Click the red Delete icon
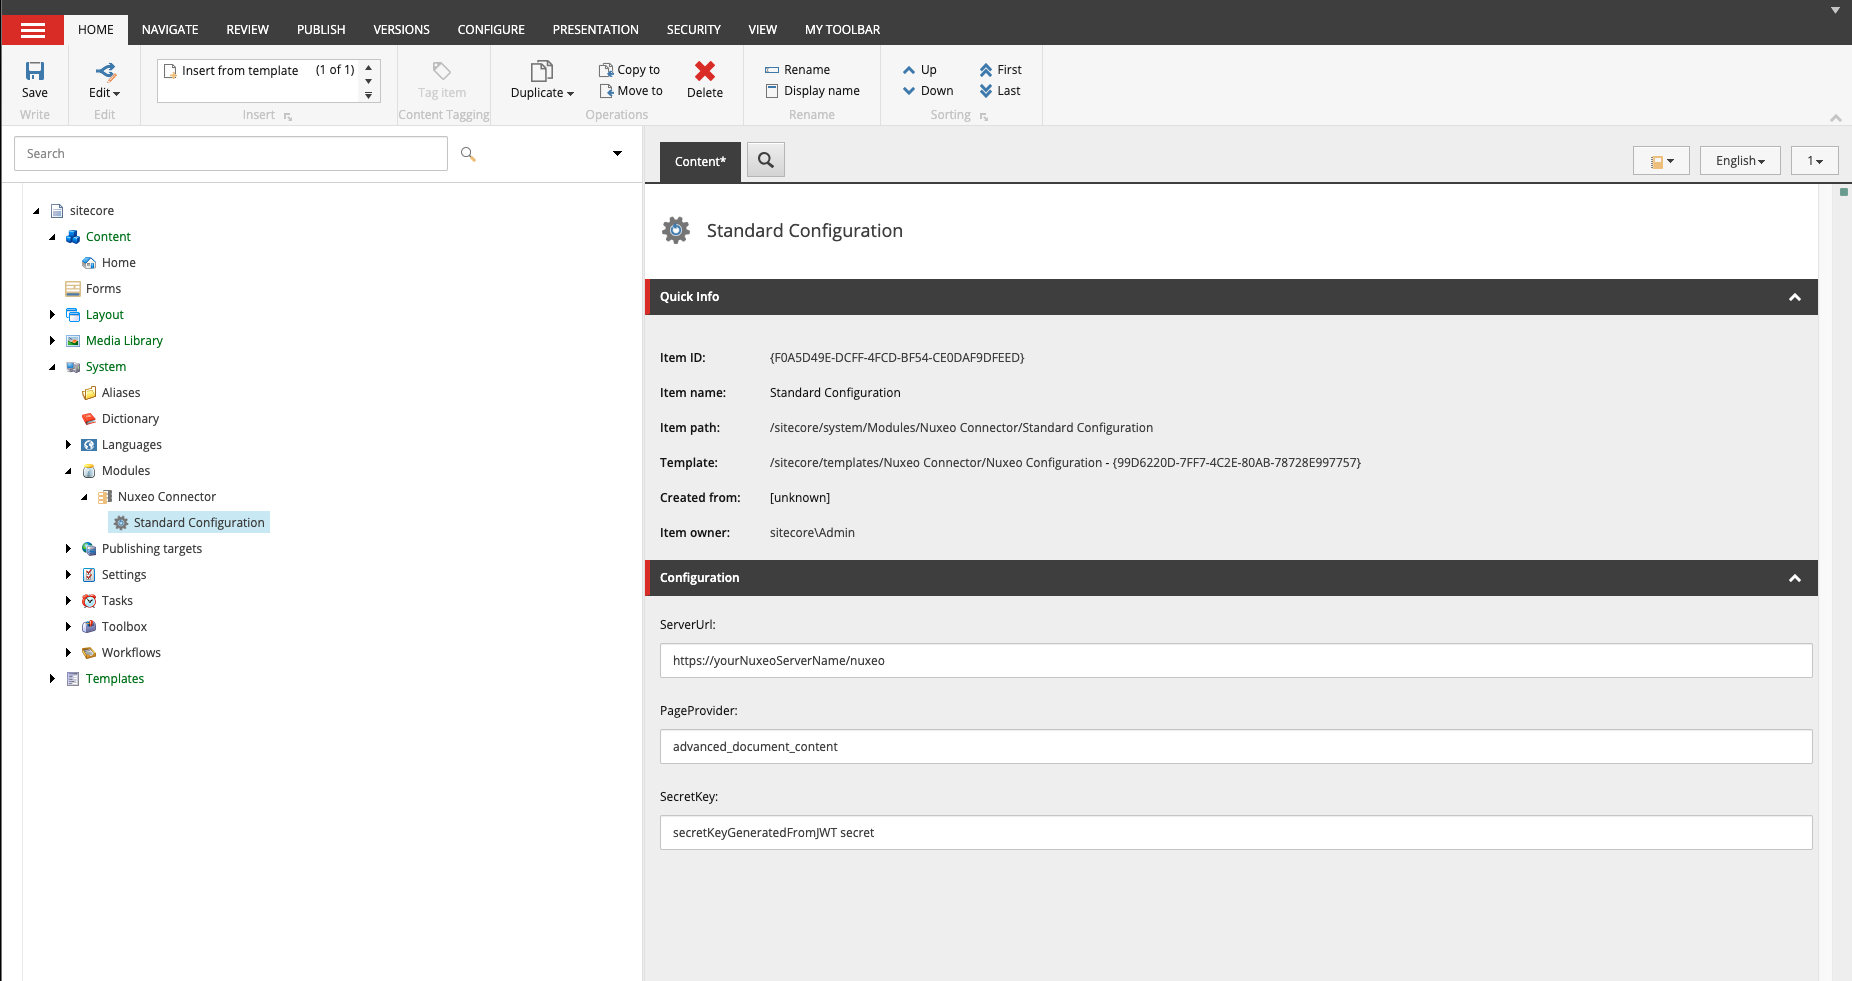Screen dimensions: 1852x981 (705, 71)
